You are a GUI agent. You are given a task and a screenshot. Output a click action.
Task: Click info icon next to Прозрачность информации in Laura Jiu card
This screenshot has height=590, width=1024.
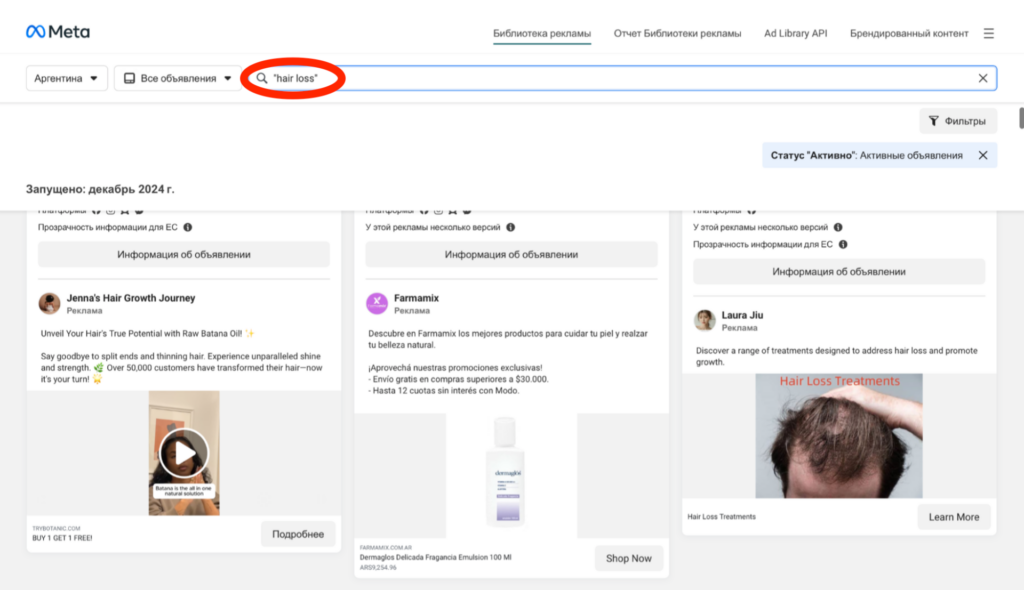point(843,244)
